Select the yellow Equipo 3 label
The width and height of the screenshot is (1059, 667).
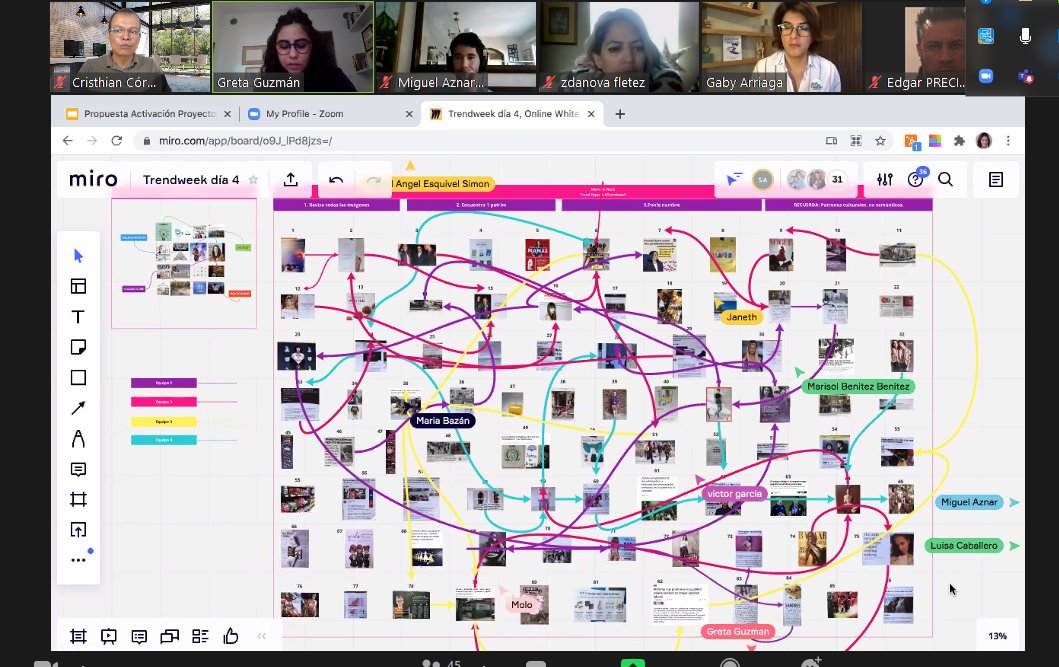pyautogui.click(x=163, y=421)
